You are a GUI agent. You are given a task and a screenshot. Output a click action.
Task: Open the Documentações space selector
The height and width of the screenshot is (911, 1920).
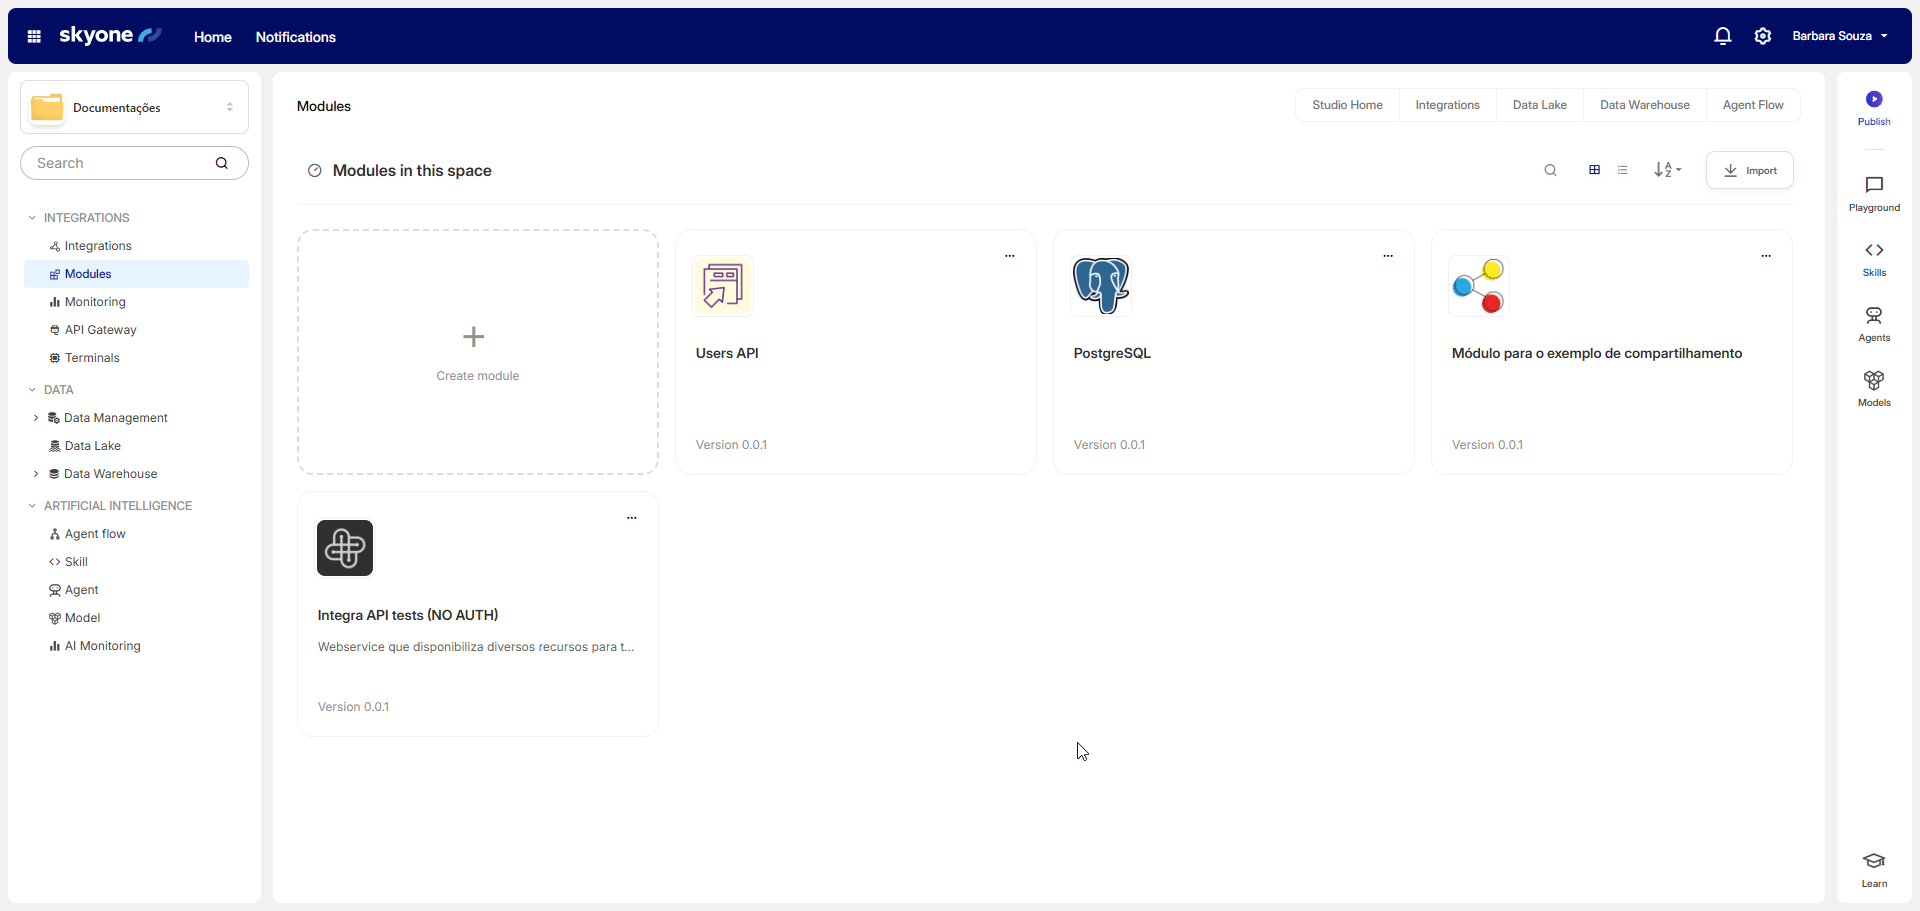coord(134,107)
